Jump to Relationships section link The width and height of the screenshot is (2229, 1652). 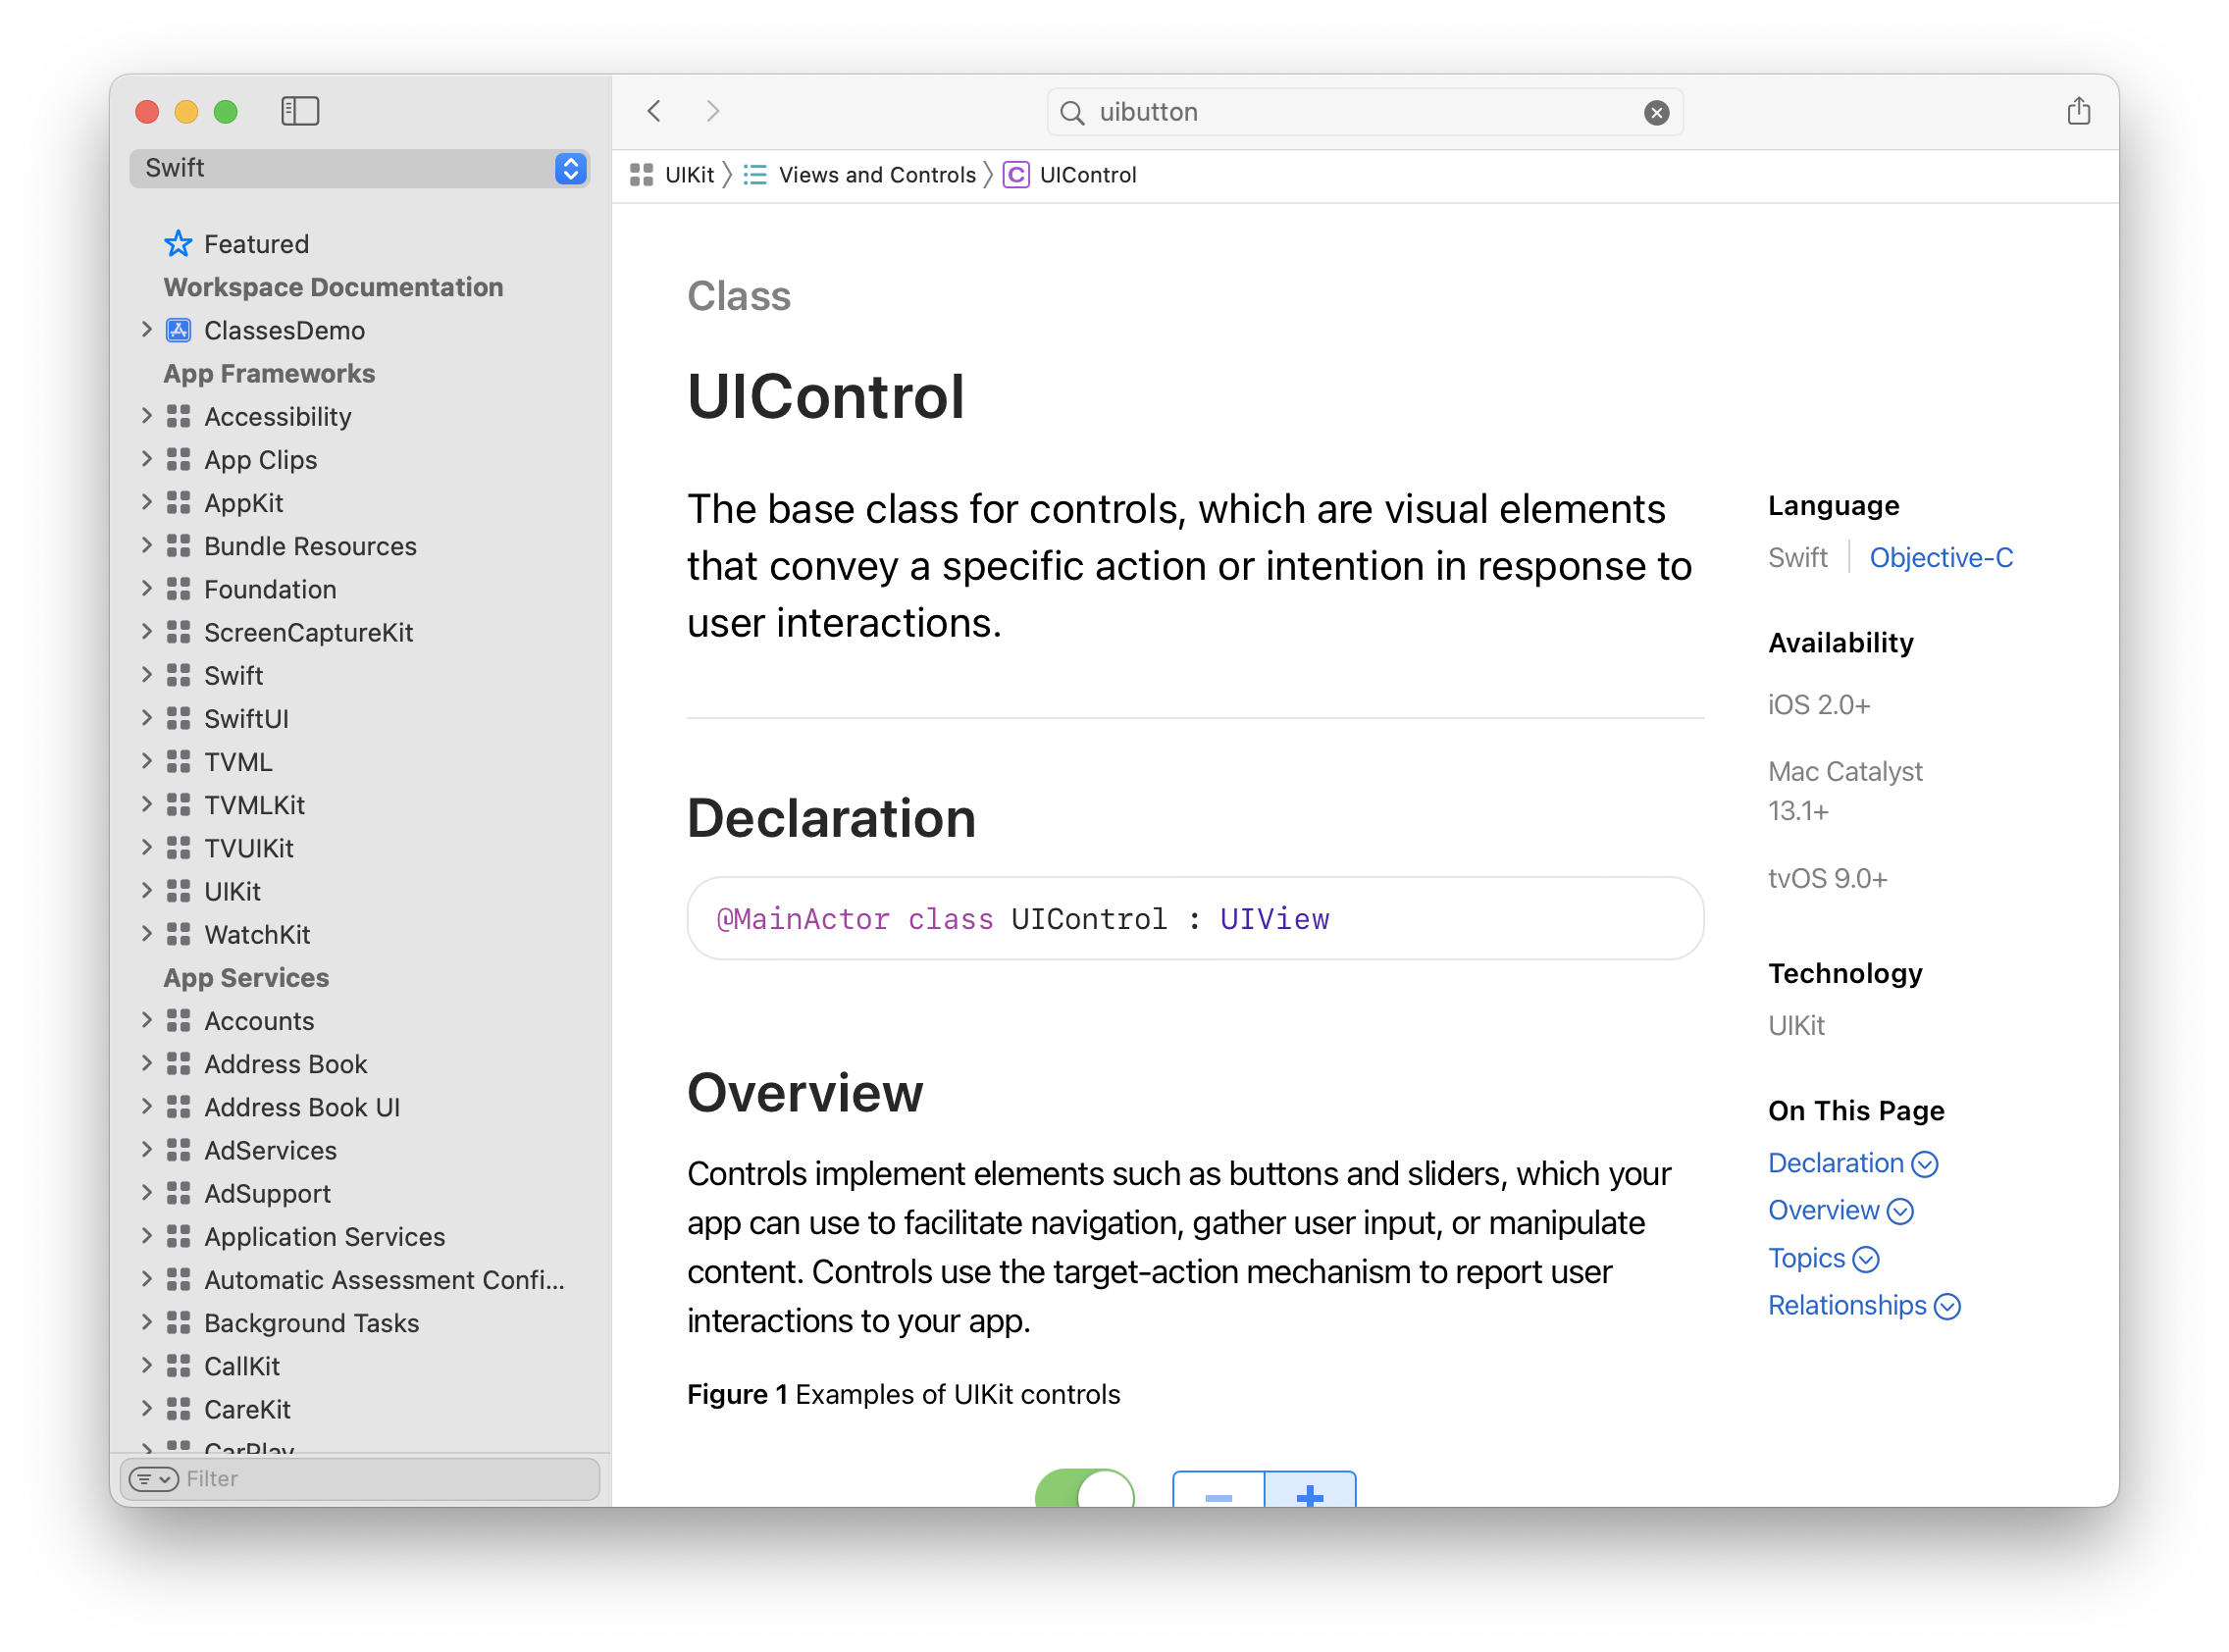click(x=1846, y=1305)
